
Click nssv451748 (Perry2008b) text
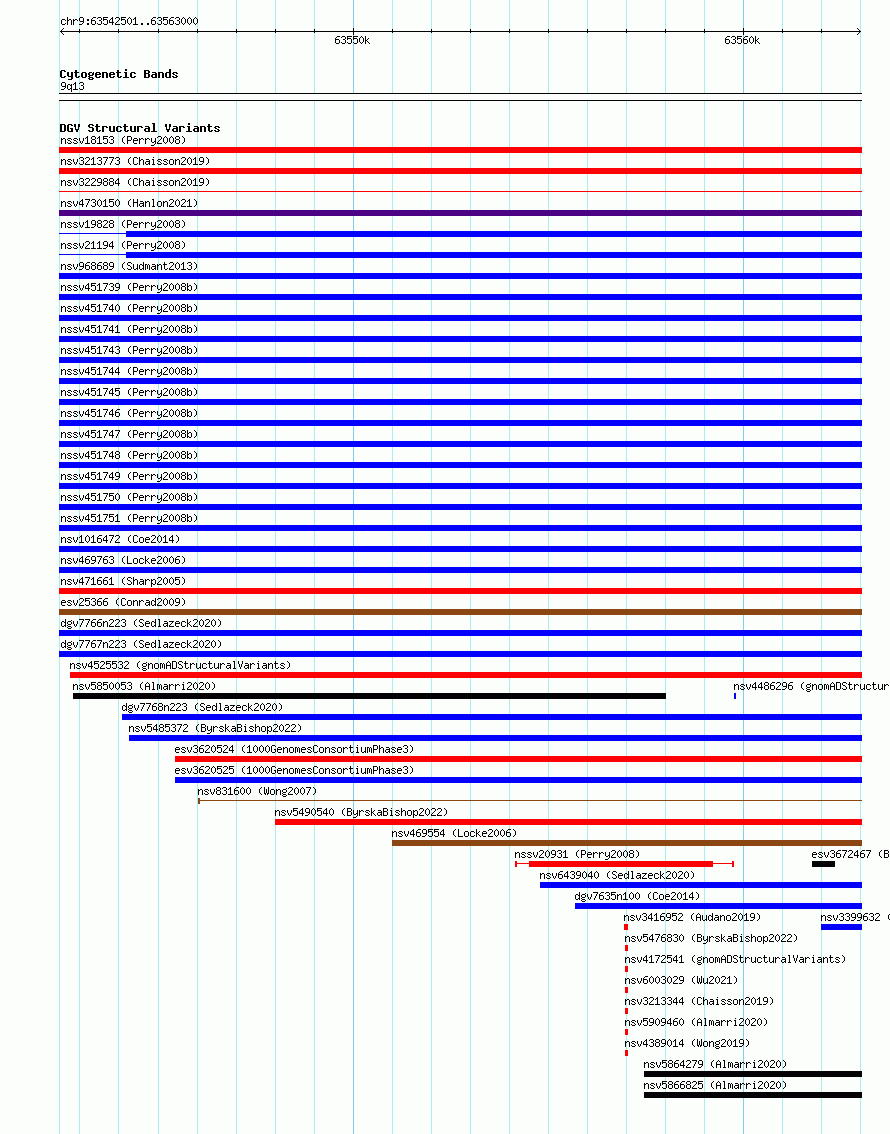pos(129,455)
